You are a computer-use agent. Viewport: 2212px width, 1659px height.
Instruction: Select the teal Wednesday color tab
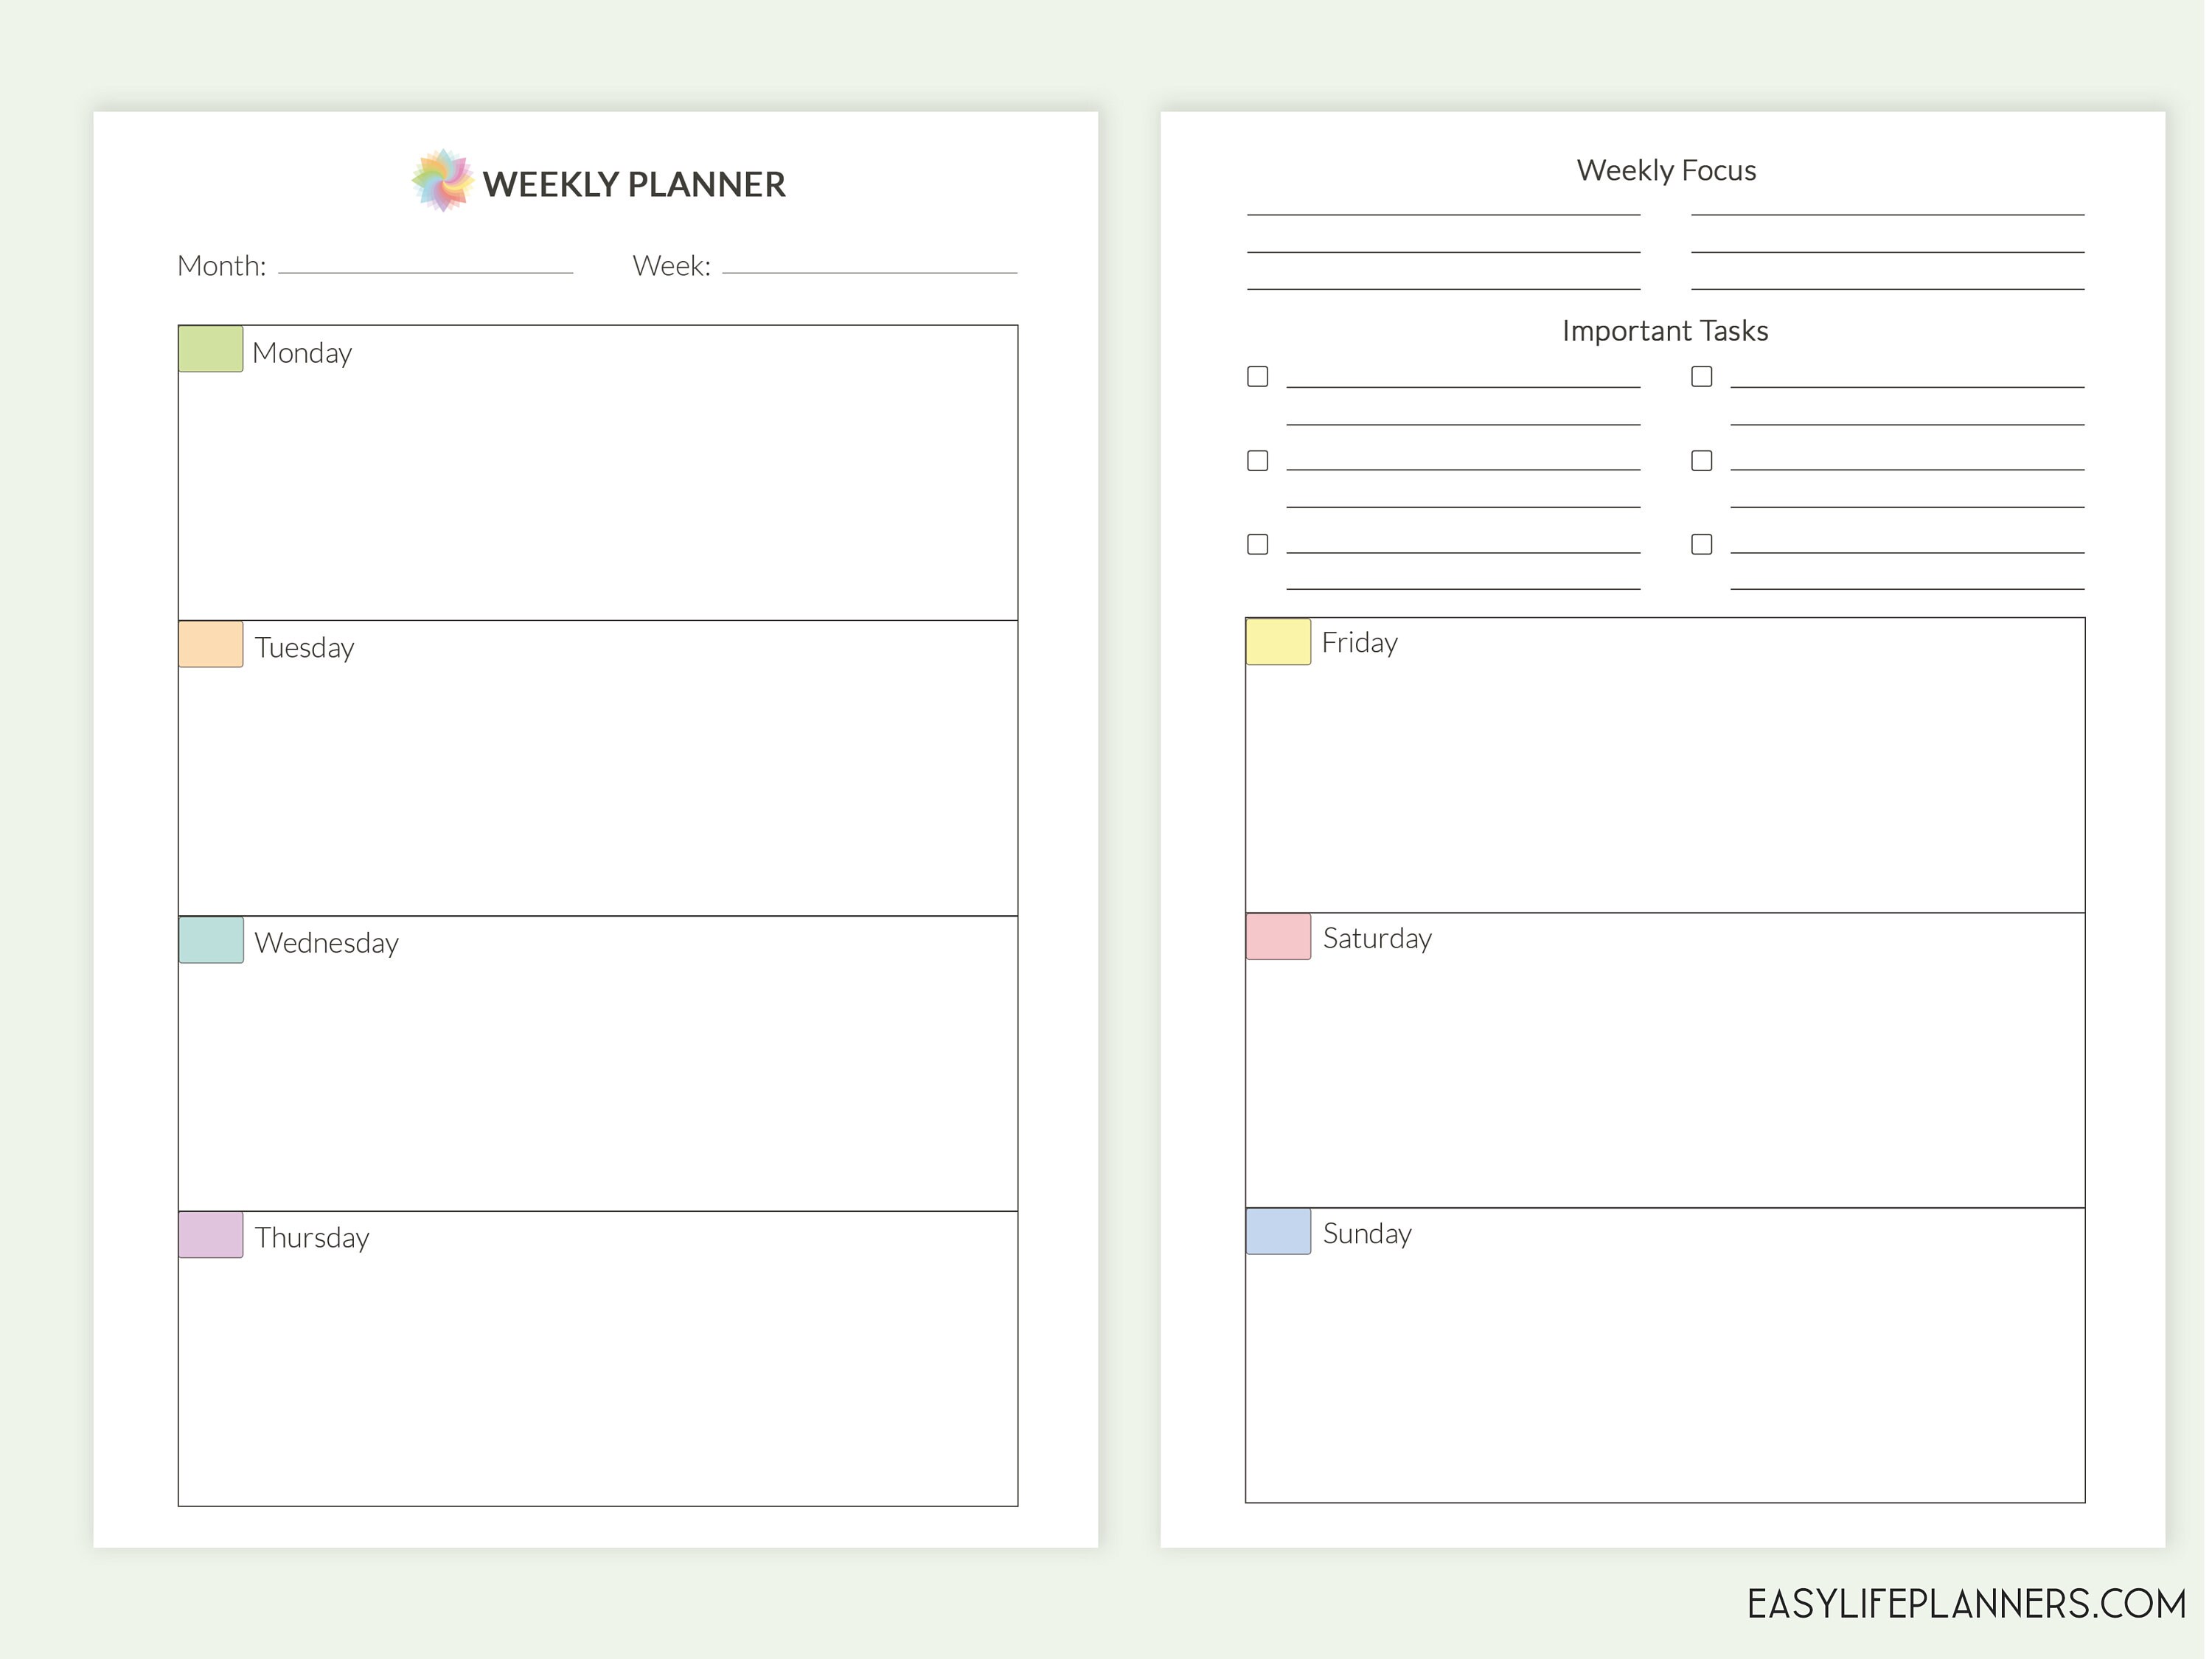coord(211,940)
